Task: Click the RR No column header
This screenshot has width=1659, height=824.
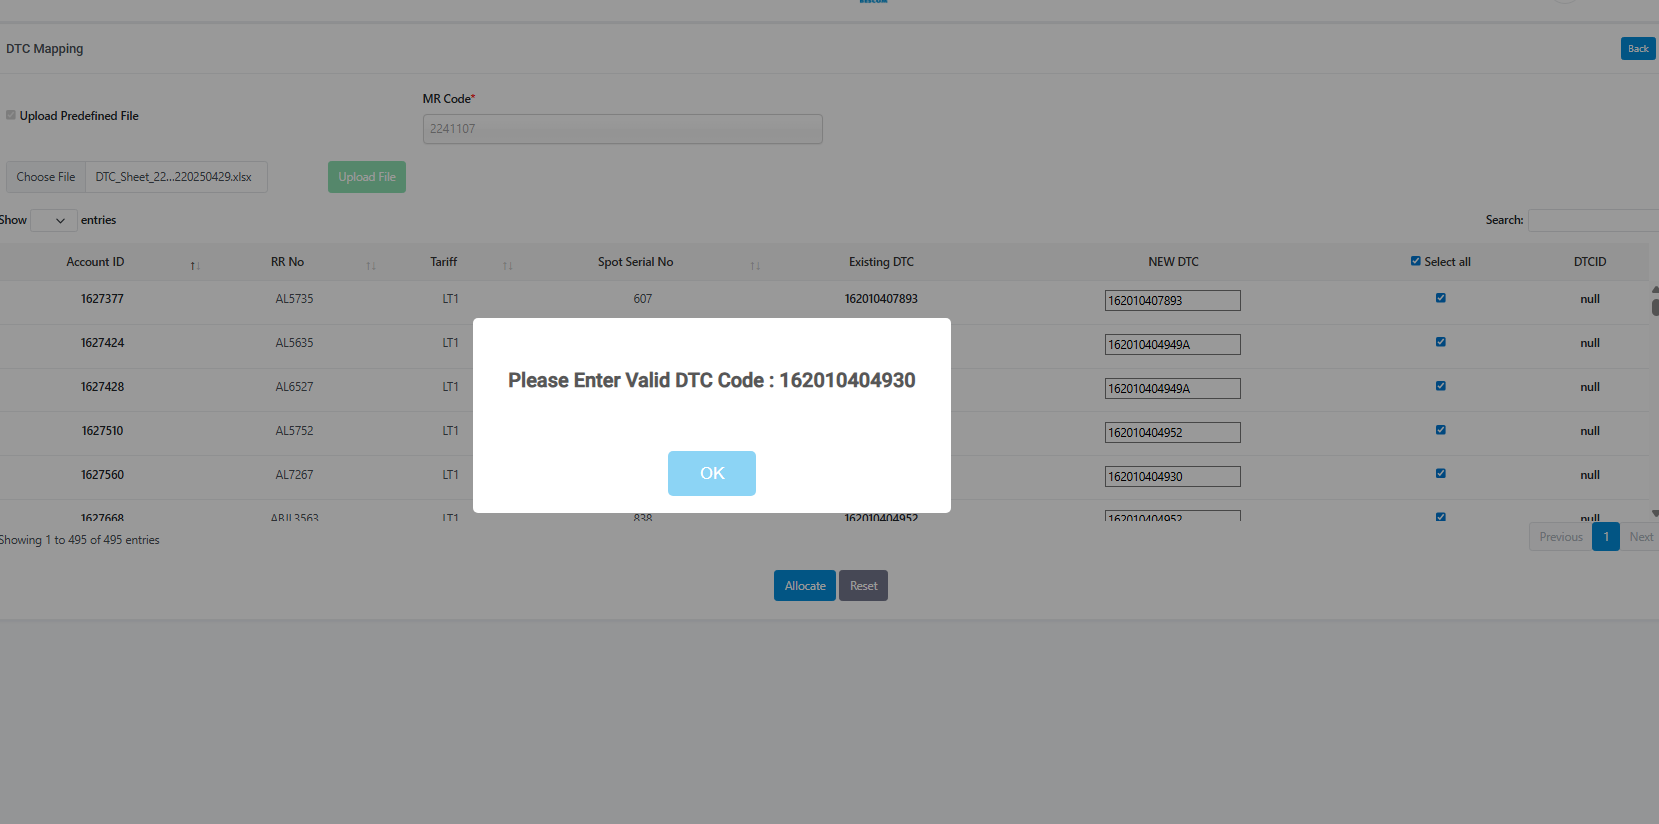Action: [x=287, y=262]
